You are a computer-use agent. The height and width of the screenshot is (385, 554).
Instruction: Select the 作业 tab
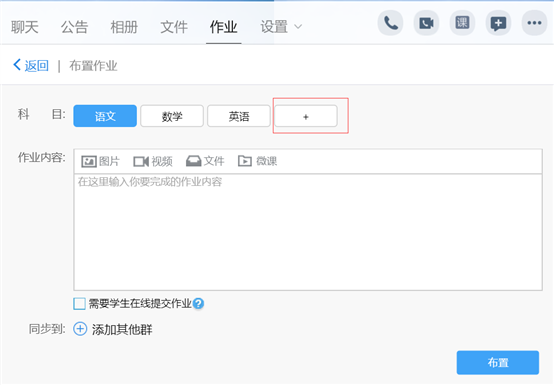(224, 27)
